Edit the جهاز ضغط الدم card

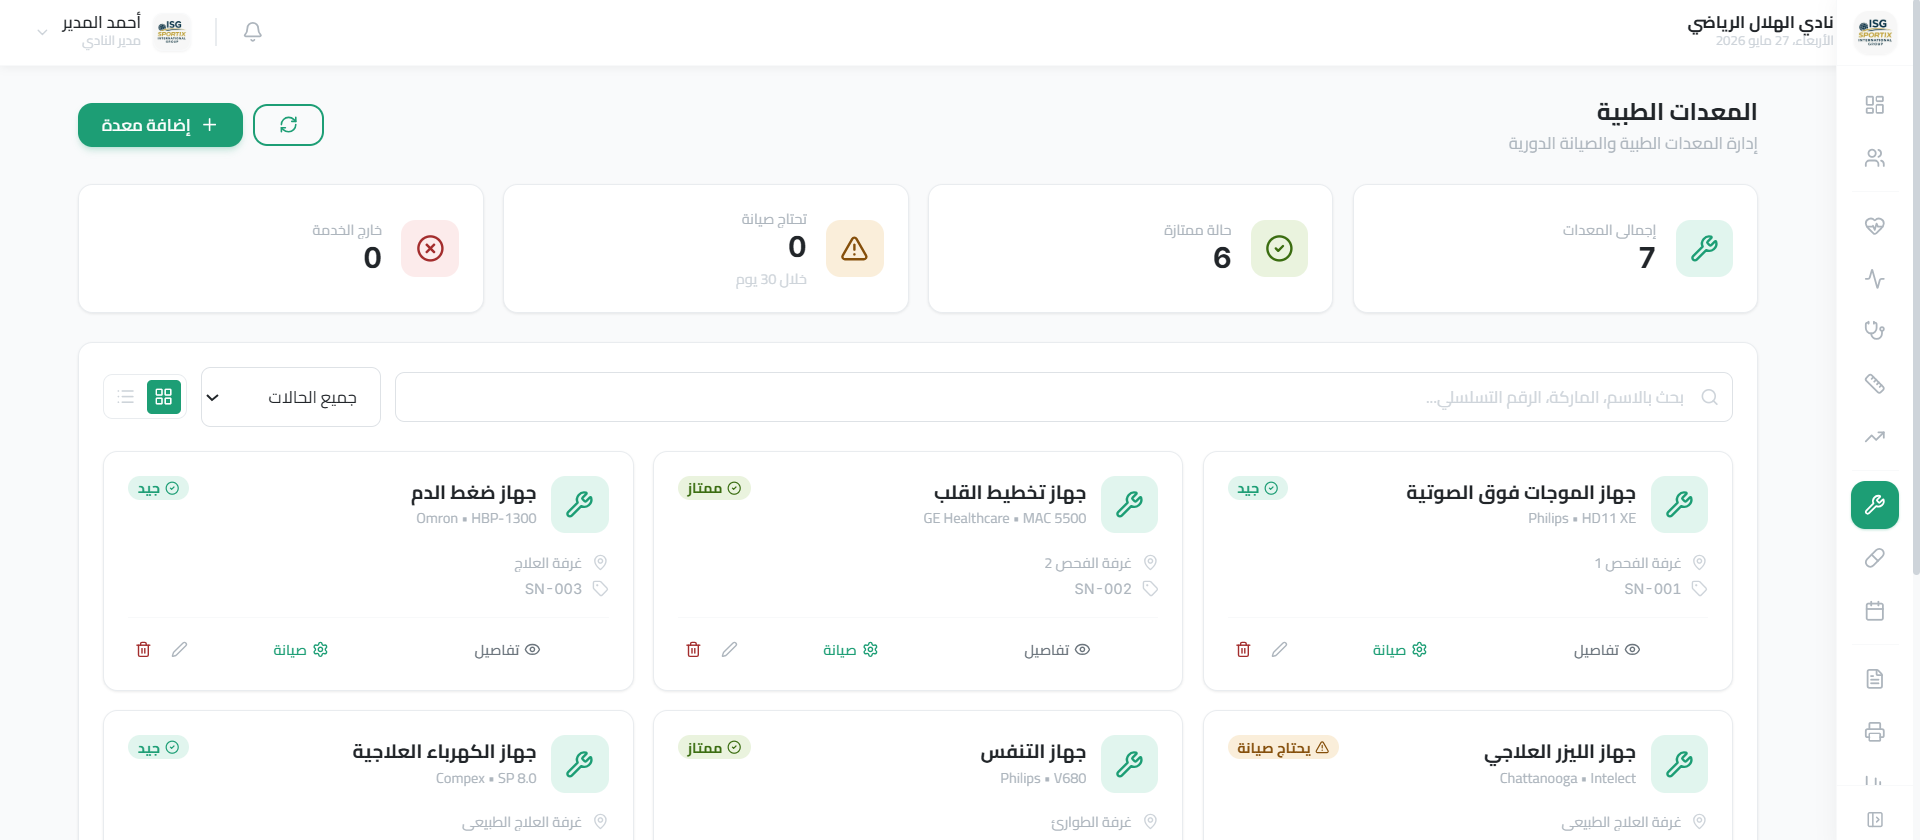179,650
